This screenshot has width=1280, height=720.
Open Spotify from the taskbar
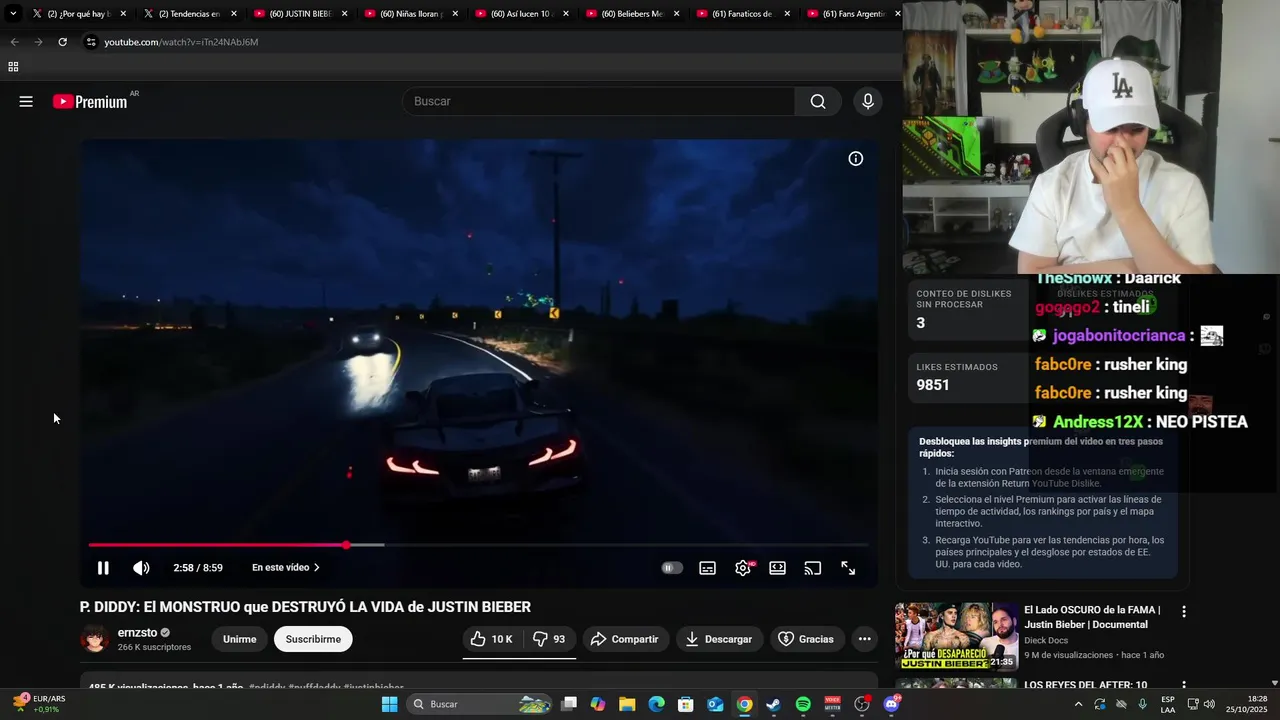tap(803, 704)
